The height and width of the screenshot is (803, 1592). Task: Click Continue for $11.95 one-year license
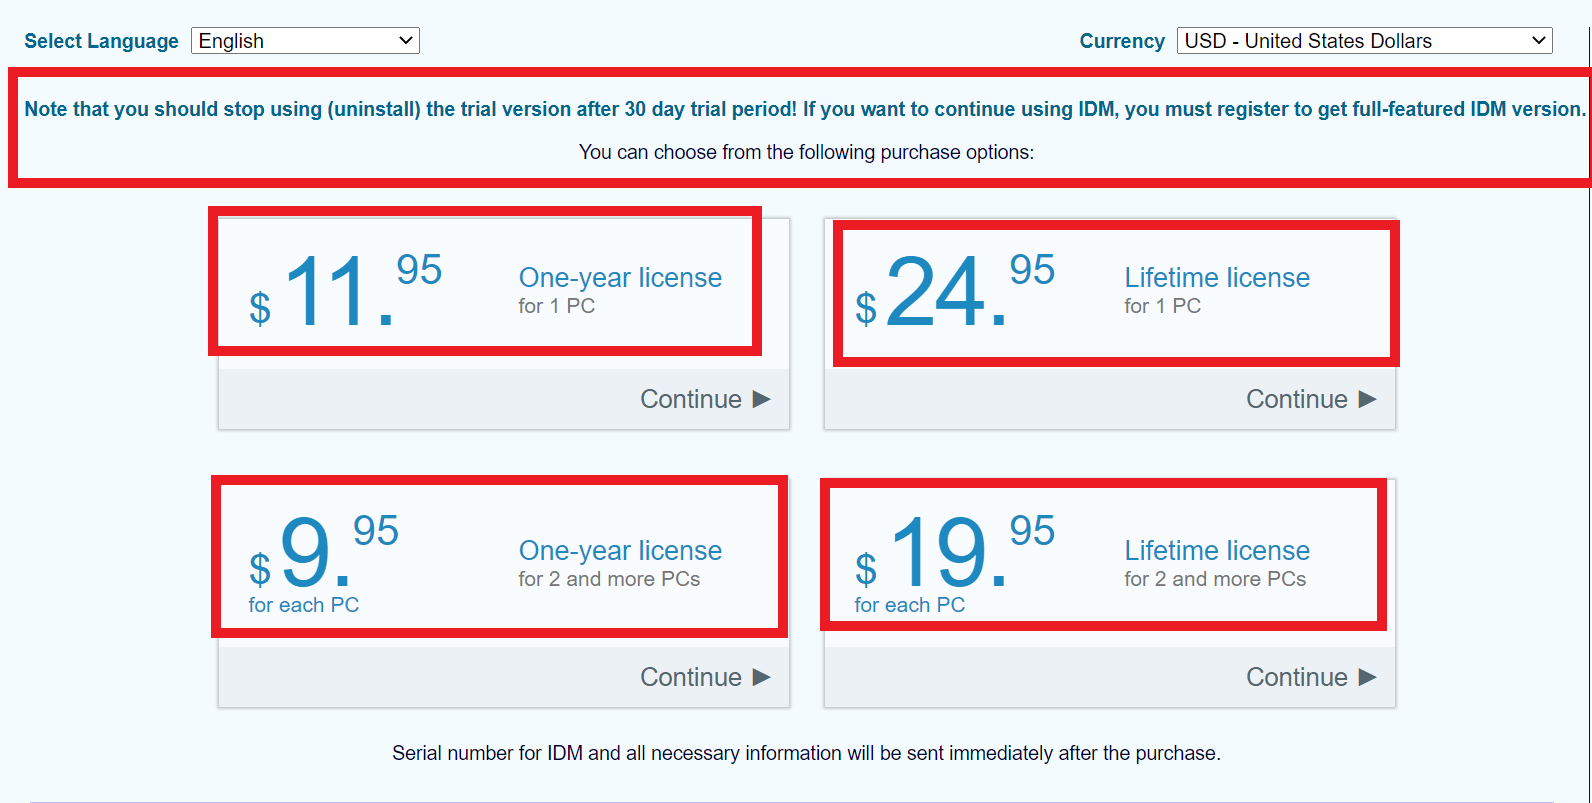[705, 399]
